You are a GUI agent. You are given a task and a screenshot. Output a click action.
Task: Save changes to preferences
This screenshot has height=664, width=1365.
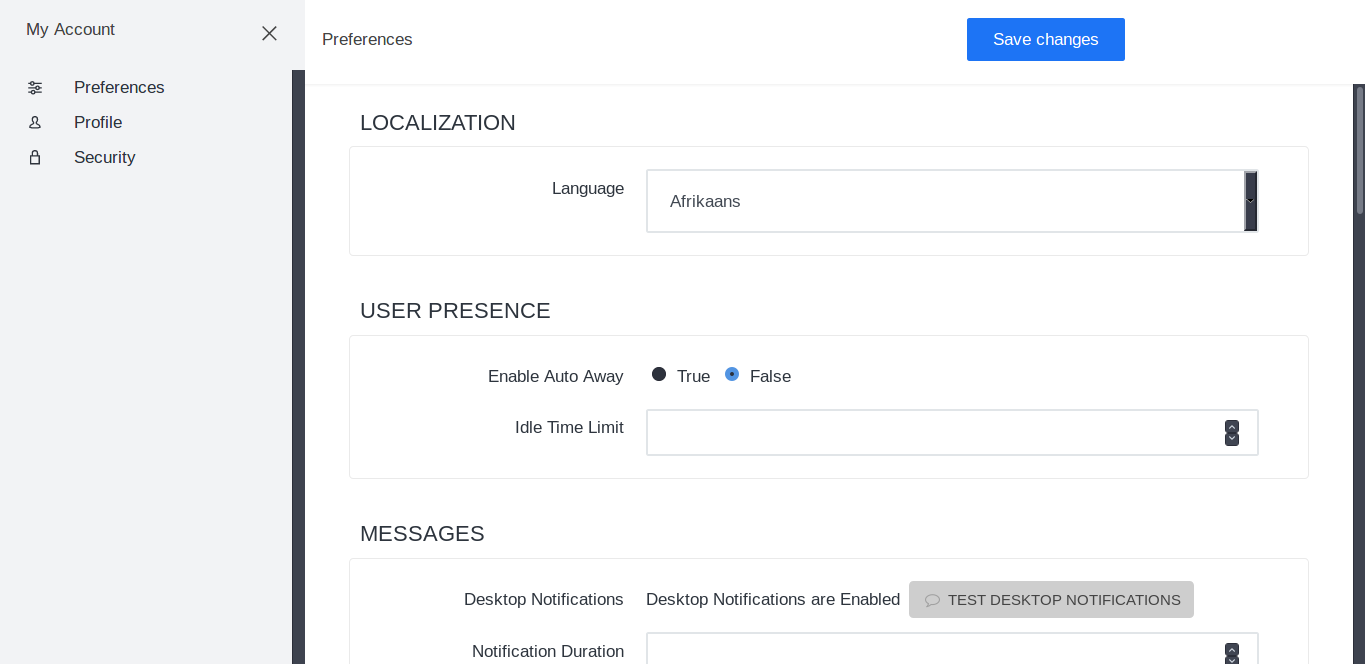click(1045, 40)
